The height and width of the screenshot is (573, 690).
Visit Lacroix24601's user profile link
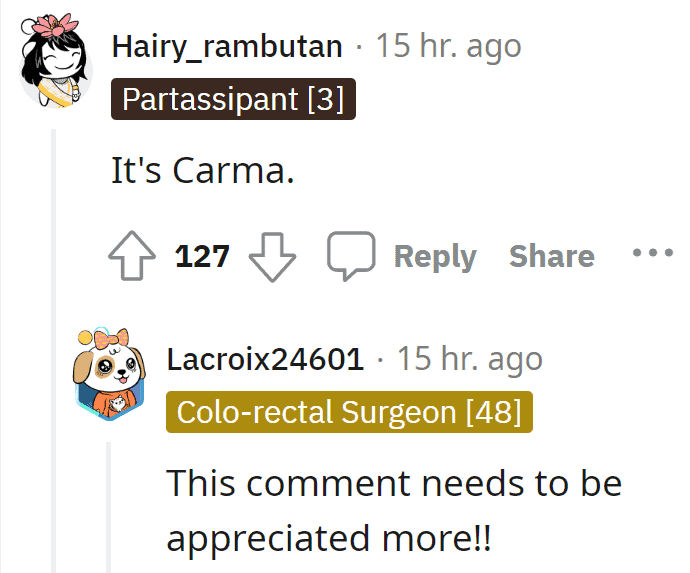coord(265,359)
